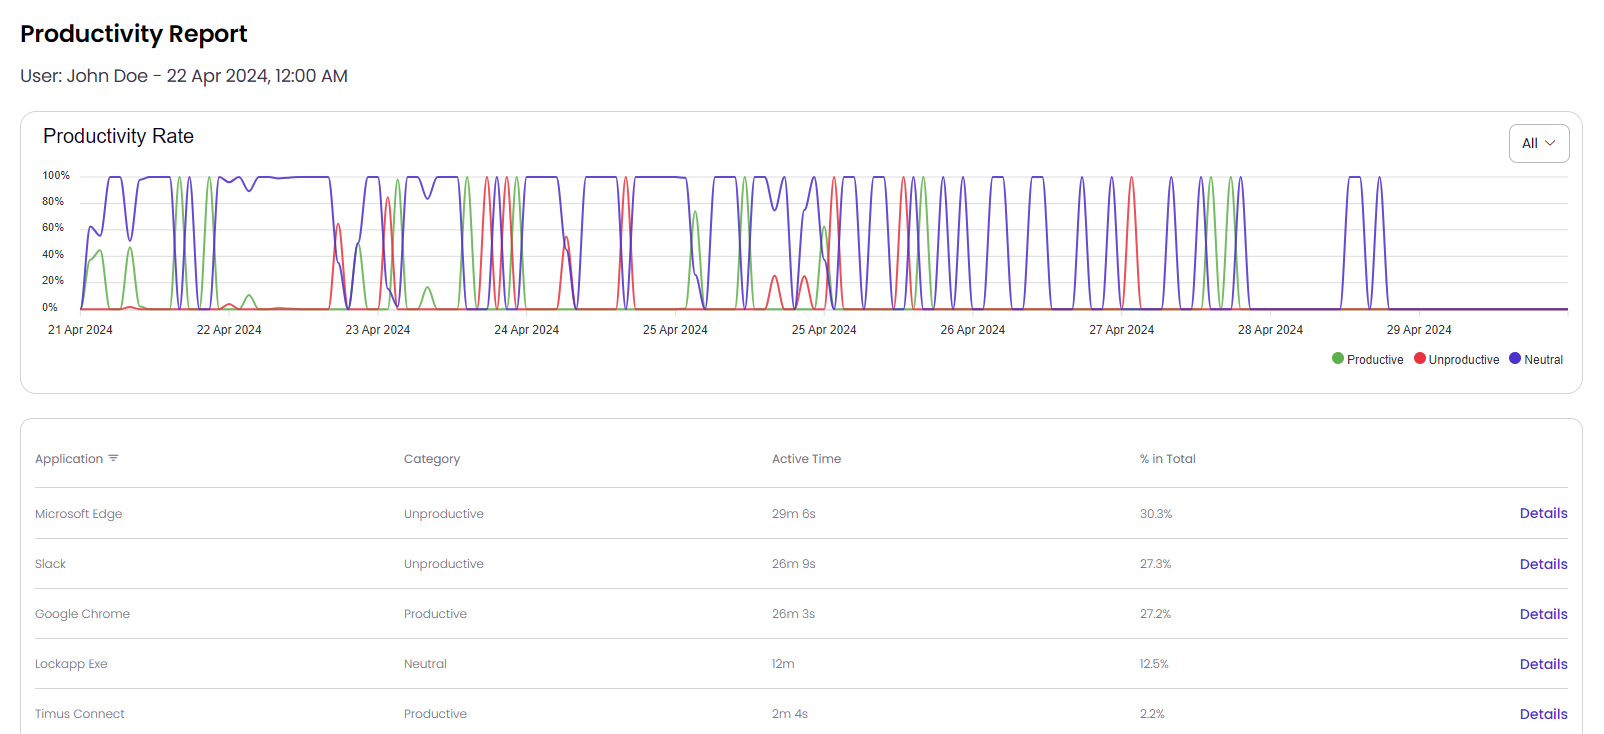Click the 12.5% total value
This screenshot has height=734, width=1604.
1154,664
